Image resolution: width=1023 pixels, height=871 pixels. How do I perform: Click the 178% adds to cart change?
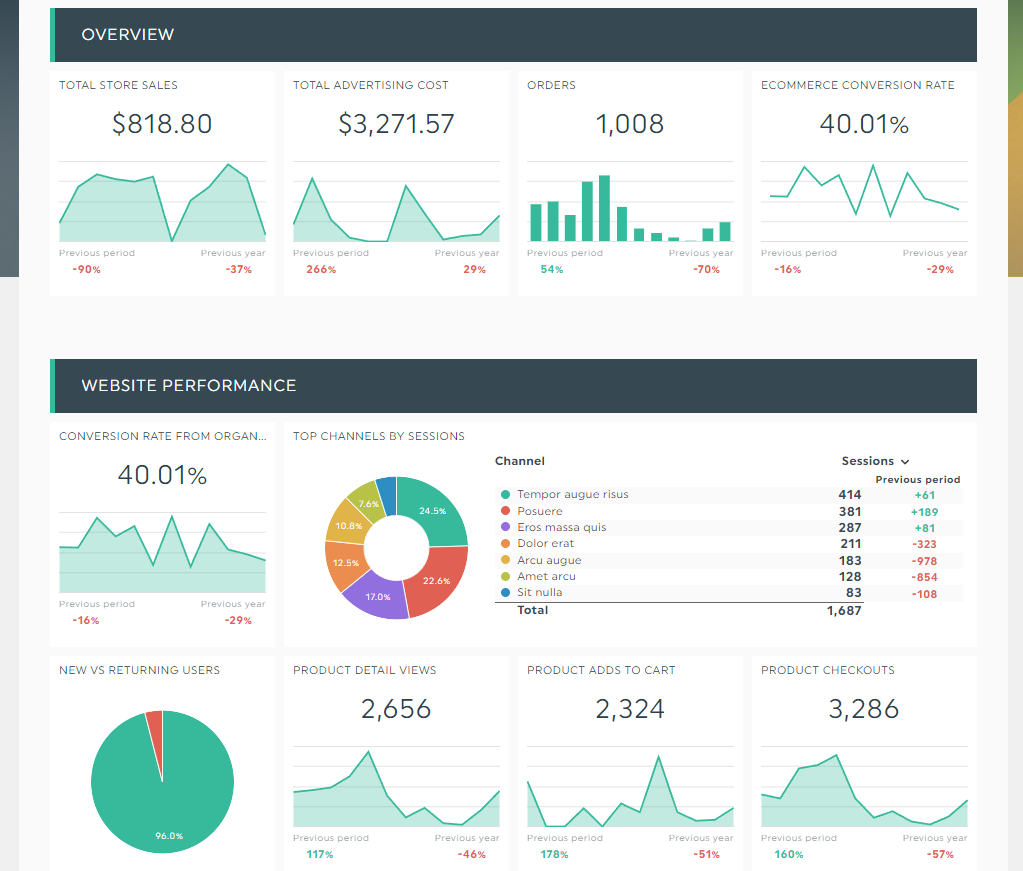coord(554,854)
